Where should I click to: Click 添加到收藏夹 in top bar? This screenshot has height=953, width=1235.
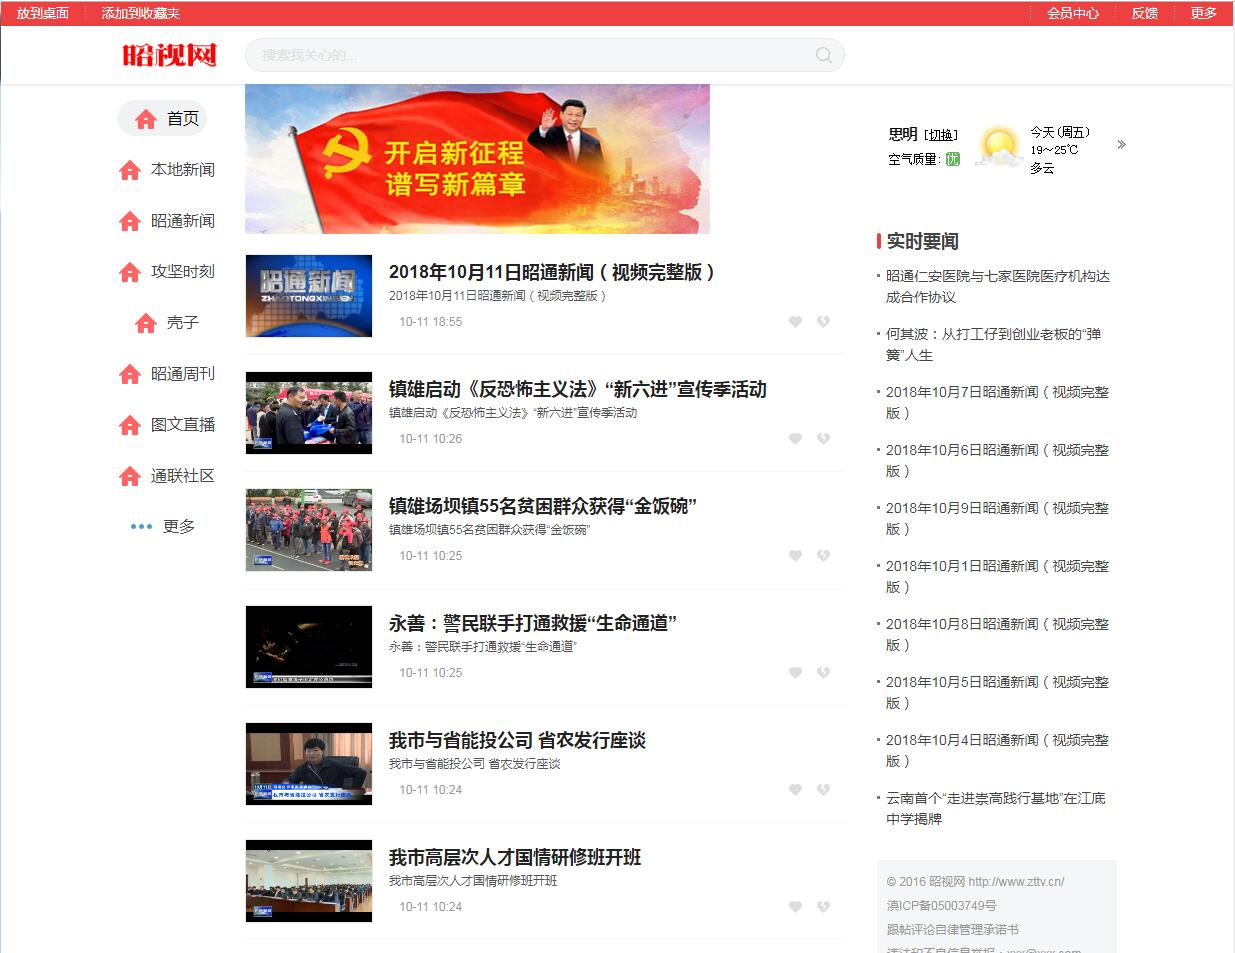pyautogui.click(x=141, y=13)
